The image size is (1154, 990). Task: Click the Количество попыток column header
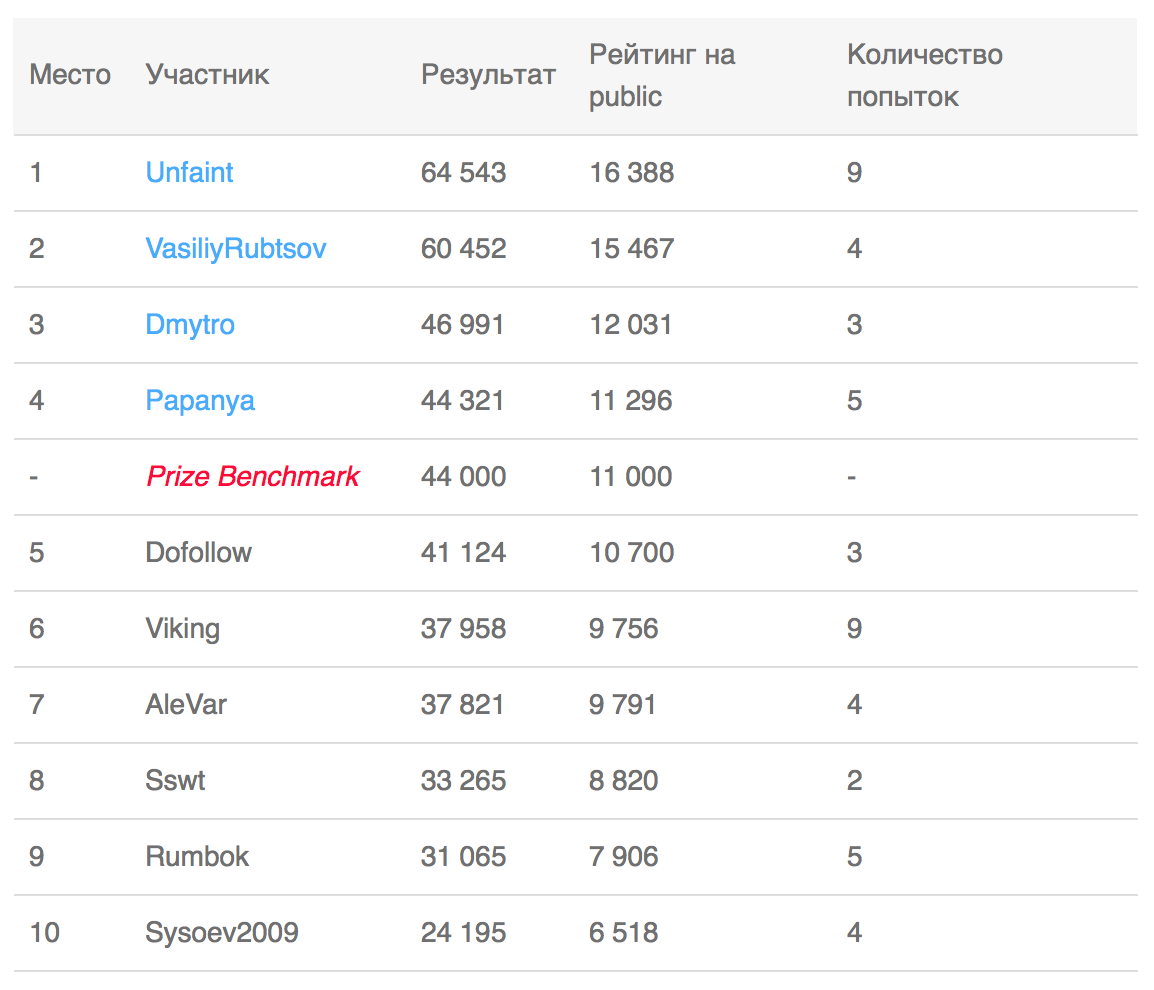[923, 75]
